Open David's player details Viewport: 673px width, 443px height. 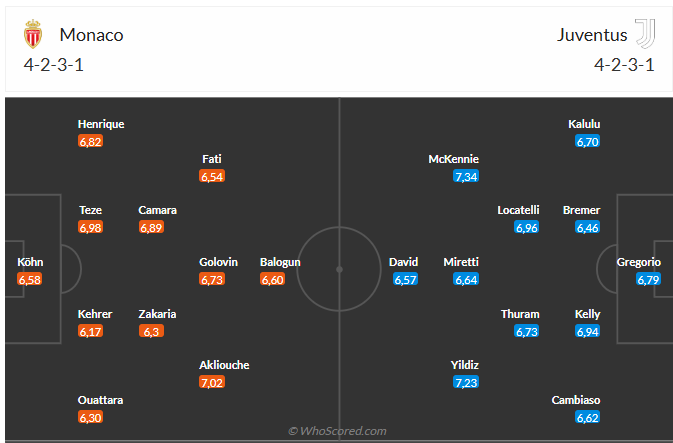(404, 262)
